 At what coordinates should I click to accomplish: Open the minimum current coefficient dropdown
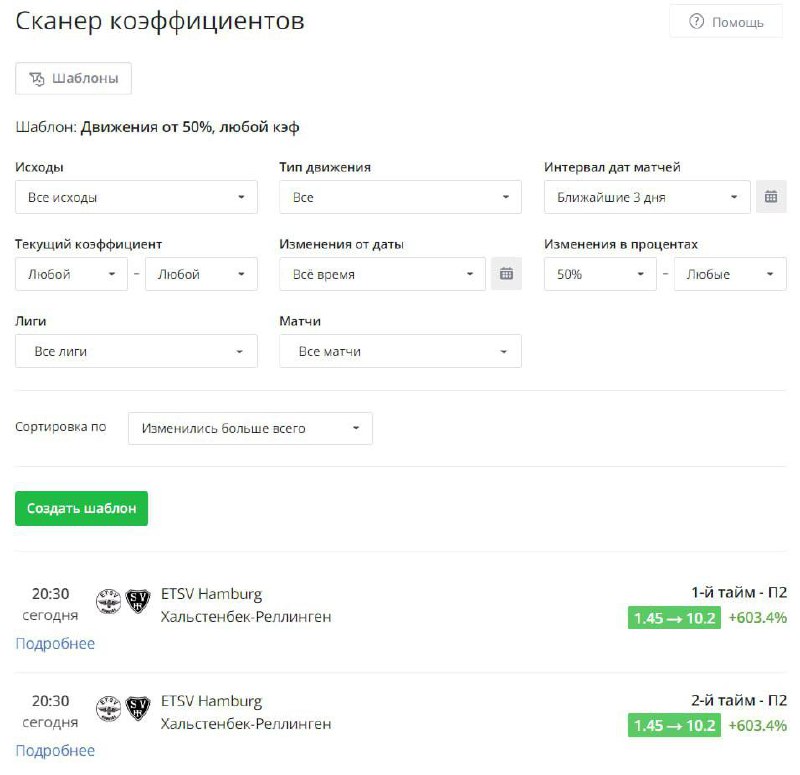(70, 274)
